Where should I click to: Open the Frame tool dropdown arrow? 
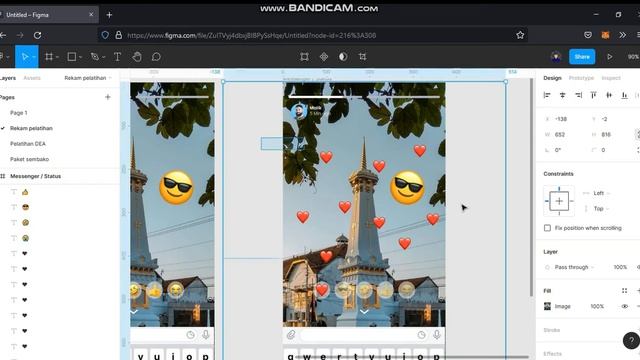[x=58, y=57]
